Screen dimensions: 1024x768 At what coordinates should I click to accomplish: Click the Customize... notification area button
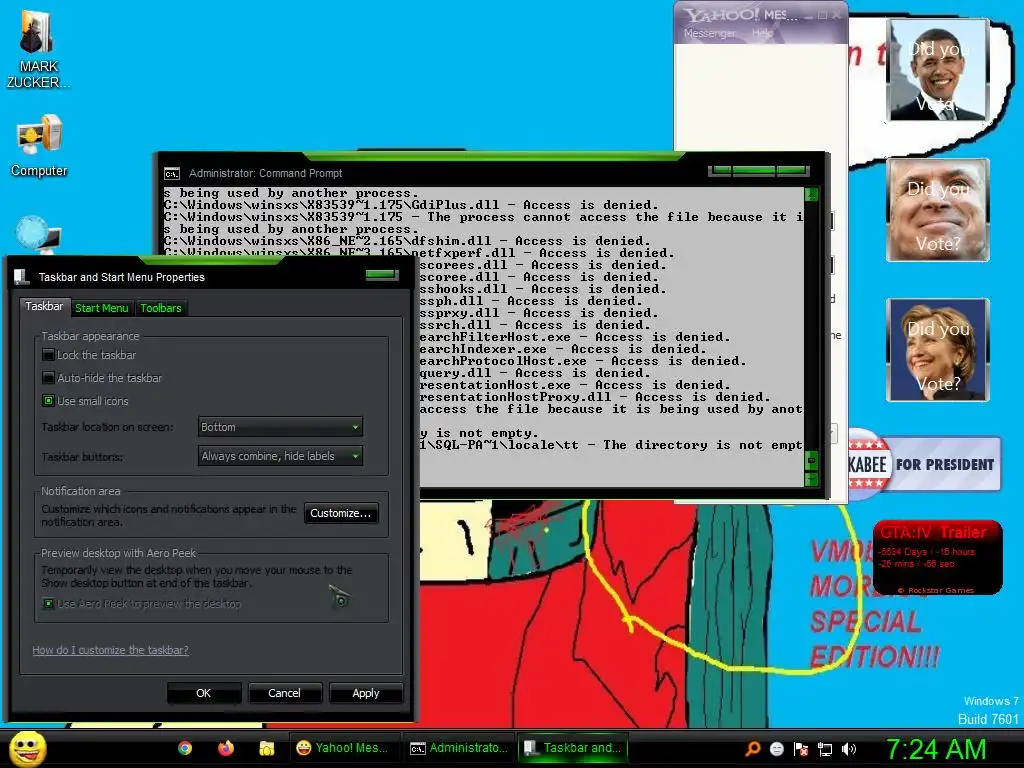coord(340,513)
